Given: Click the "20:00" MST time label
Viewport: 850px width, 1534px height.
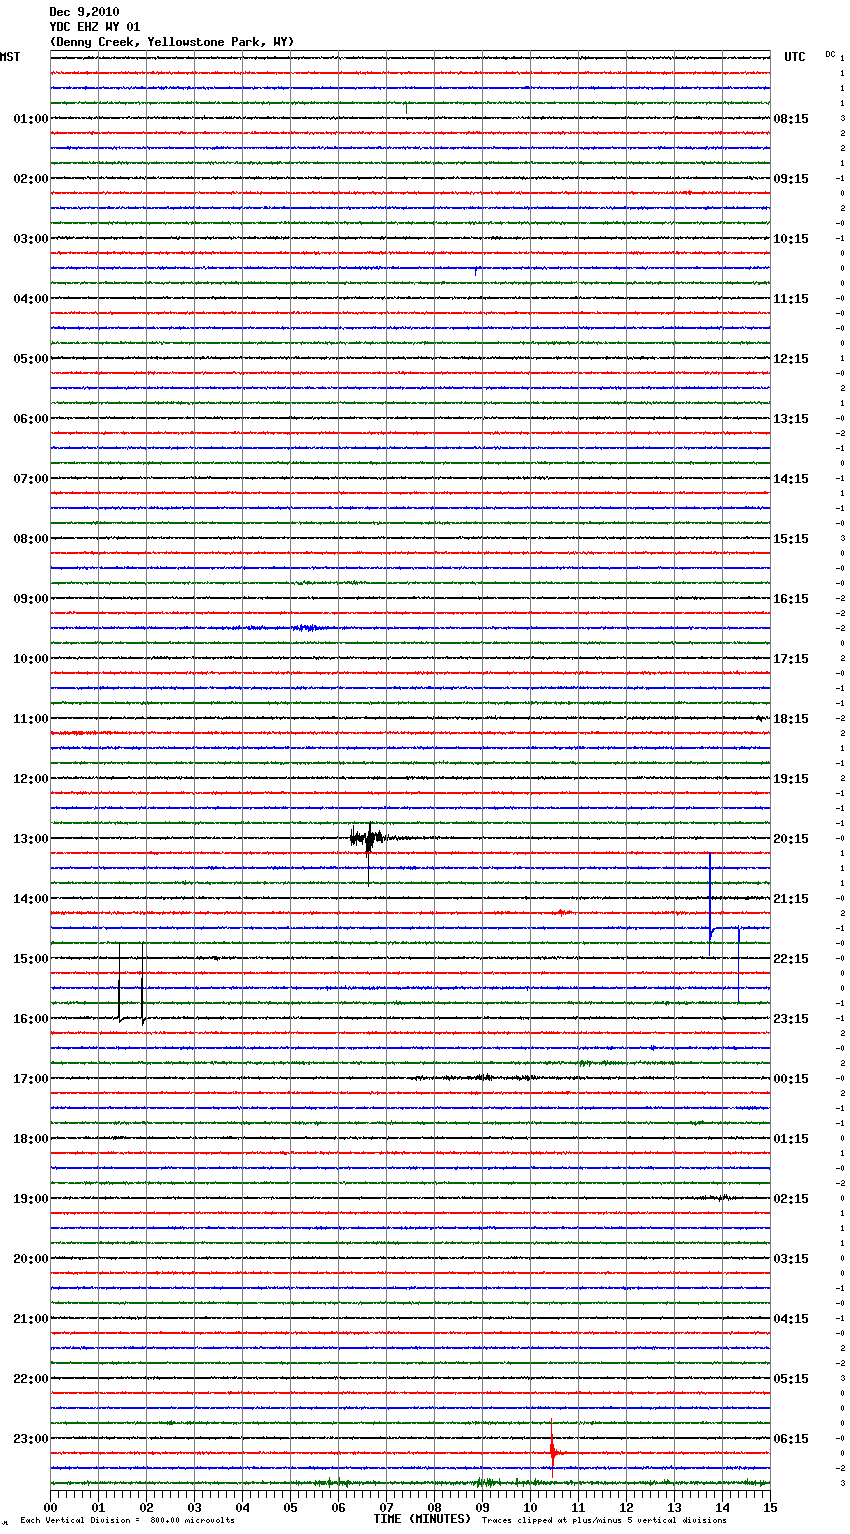Looking at the screenshot, I should pos(31,1259).
